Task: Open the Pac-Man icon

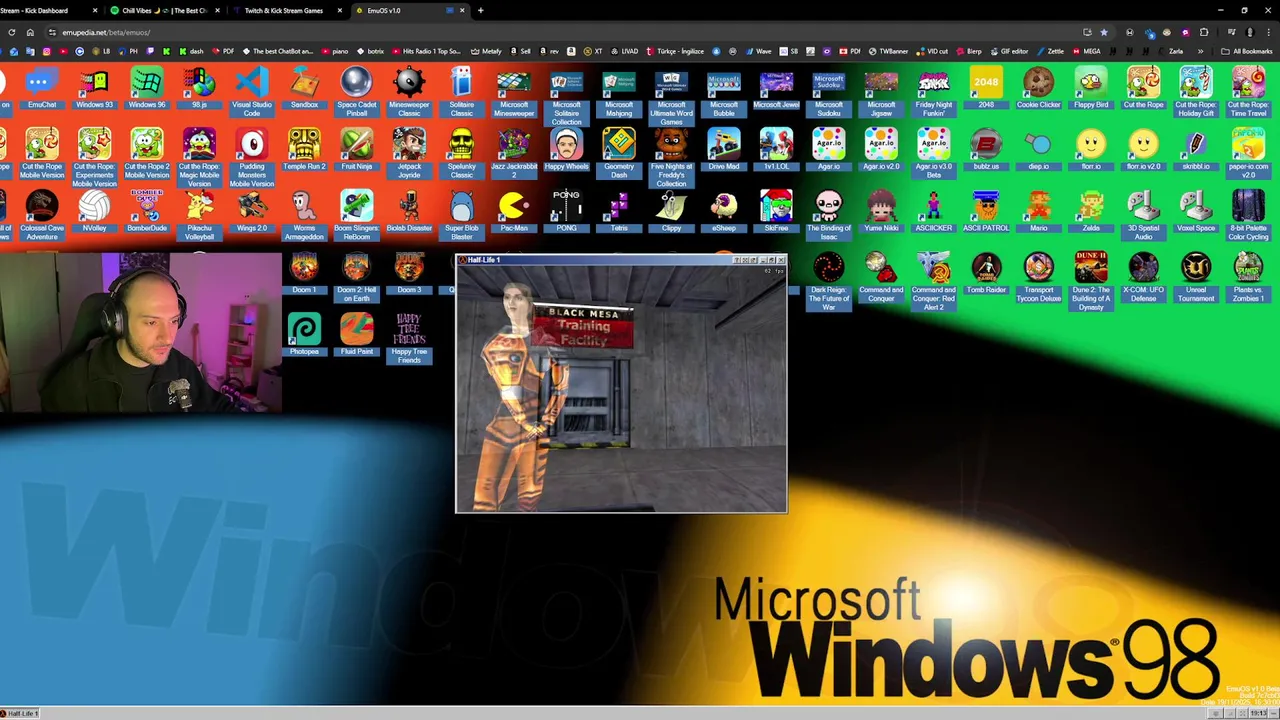Action: [x=514, y=211]
